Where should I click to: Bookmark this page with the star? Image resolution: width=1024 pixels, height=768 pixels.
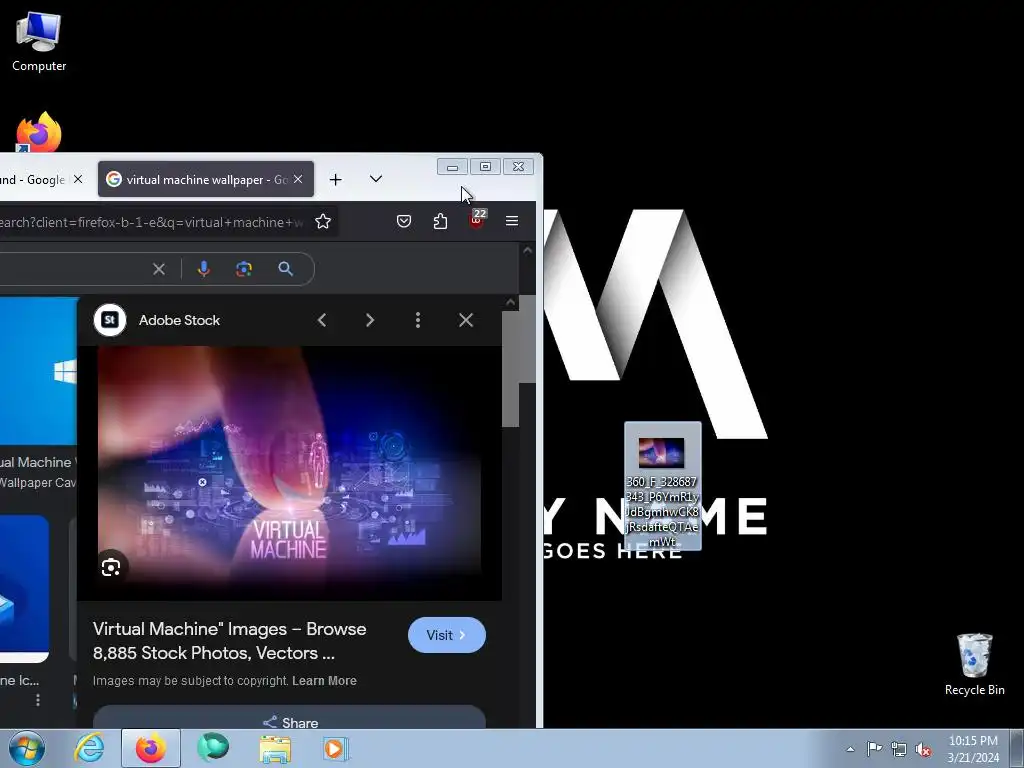[x=323, y=221]
